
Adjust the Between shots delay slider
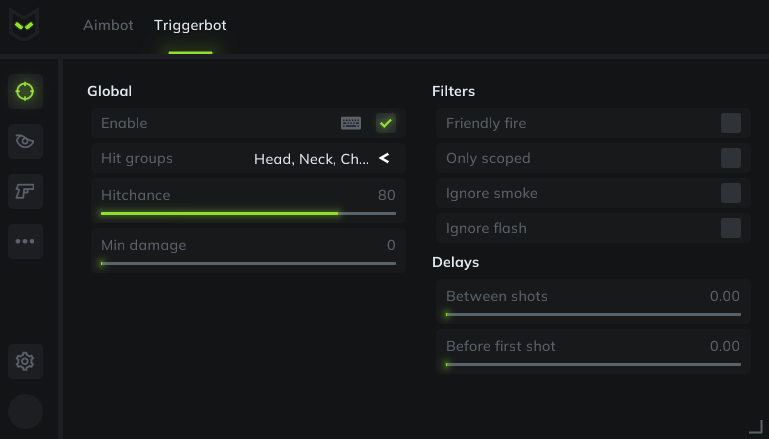tap(593, 314)
